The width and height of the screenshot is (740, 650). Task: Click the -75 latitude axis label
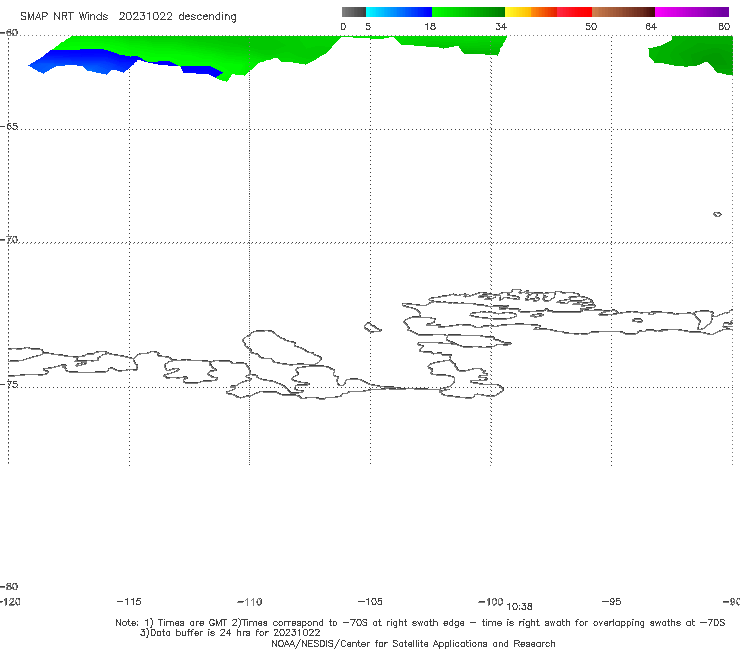tap(9, 384)
